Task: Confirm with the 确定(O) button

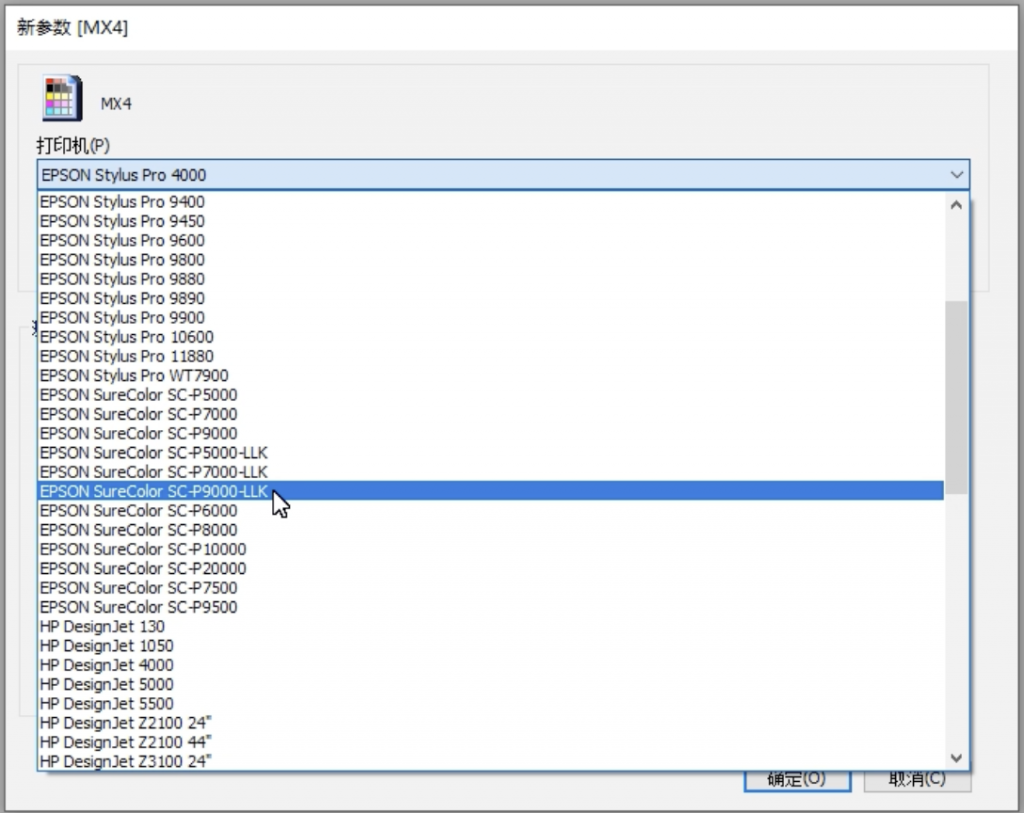Action: click(797, 780)
